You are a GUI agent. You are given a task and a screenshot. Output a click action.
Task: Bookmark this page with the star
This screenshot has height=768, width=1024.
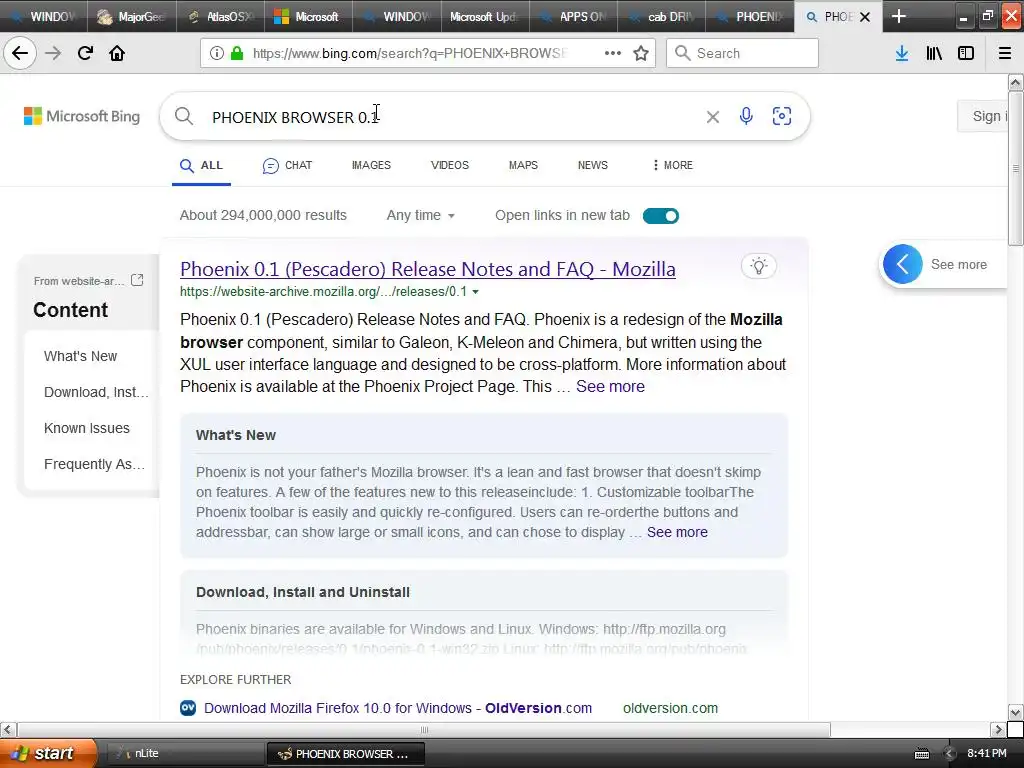pyautogui.click(x=641, y=53)
